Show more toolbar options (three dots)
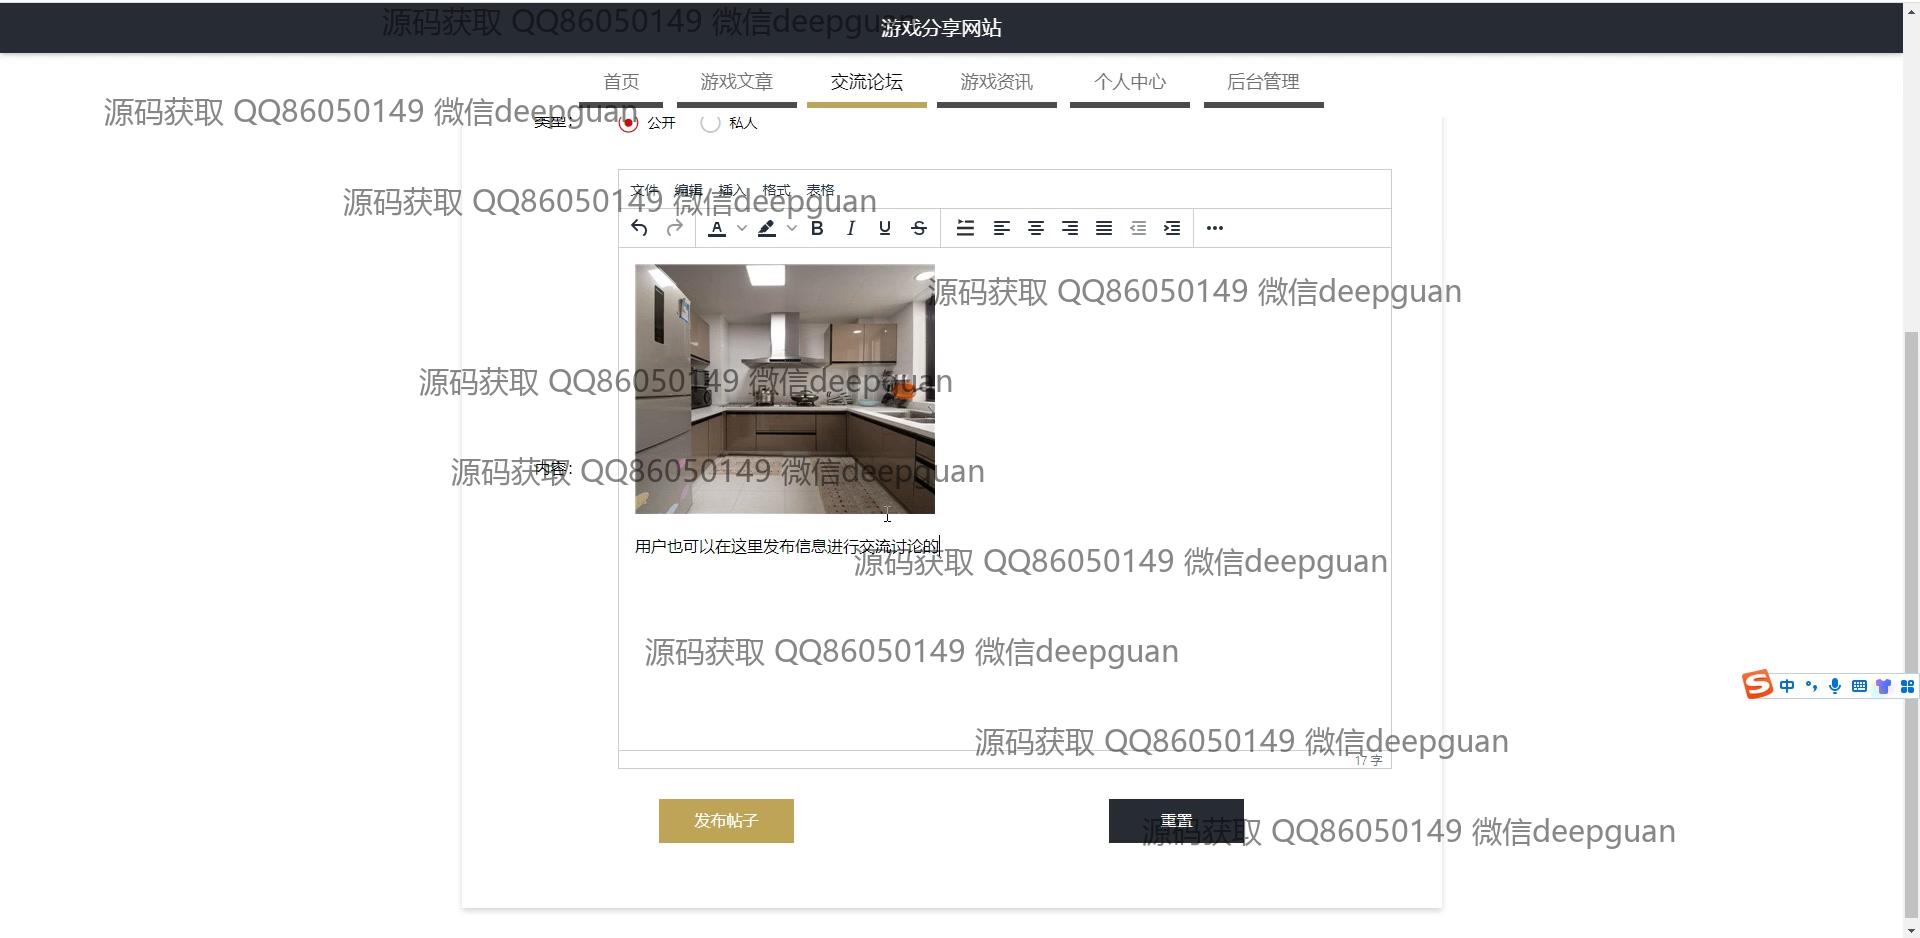 tap(1215, 228)
